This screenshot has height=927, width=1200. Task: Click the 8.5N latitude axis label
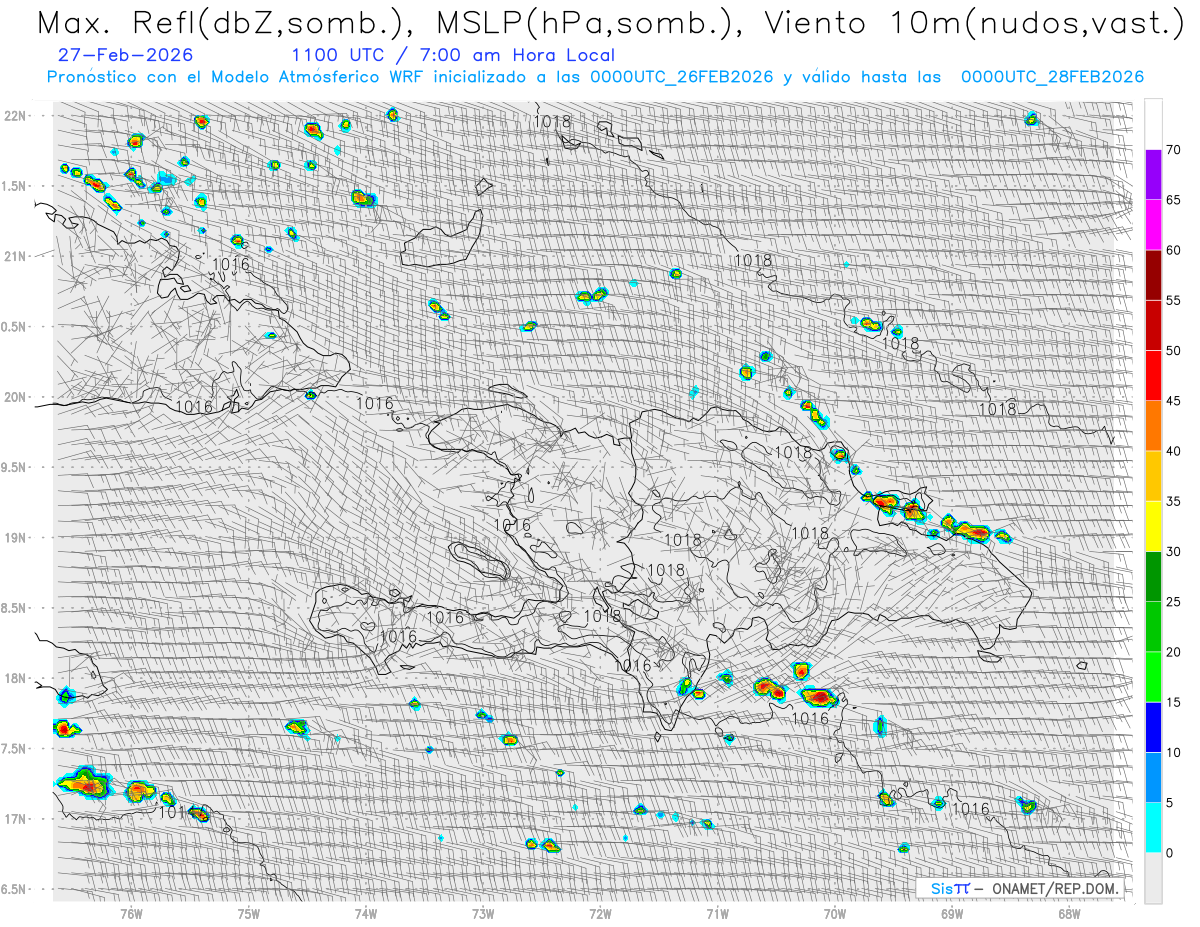pos(15,608)
